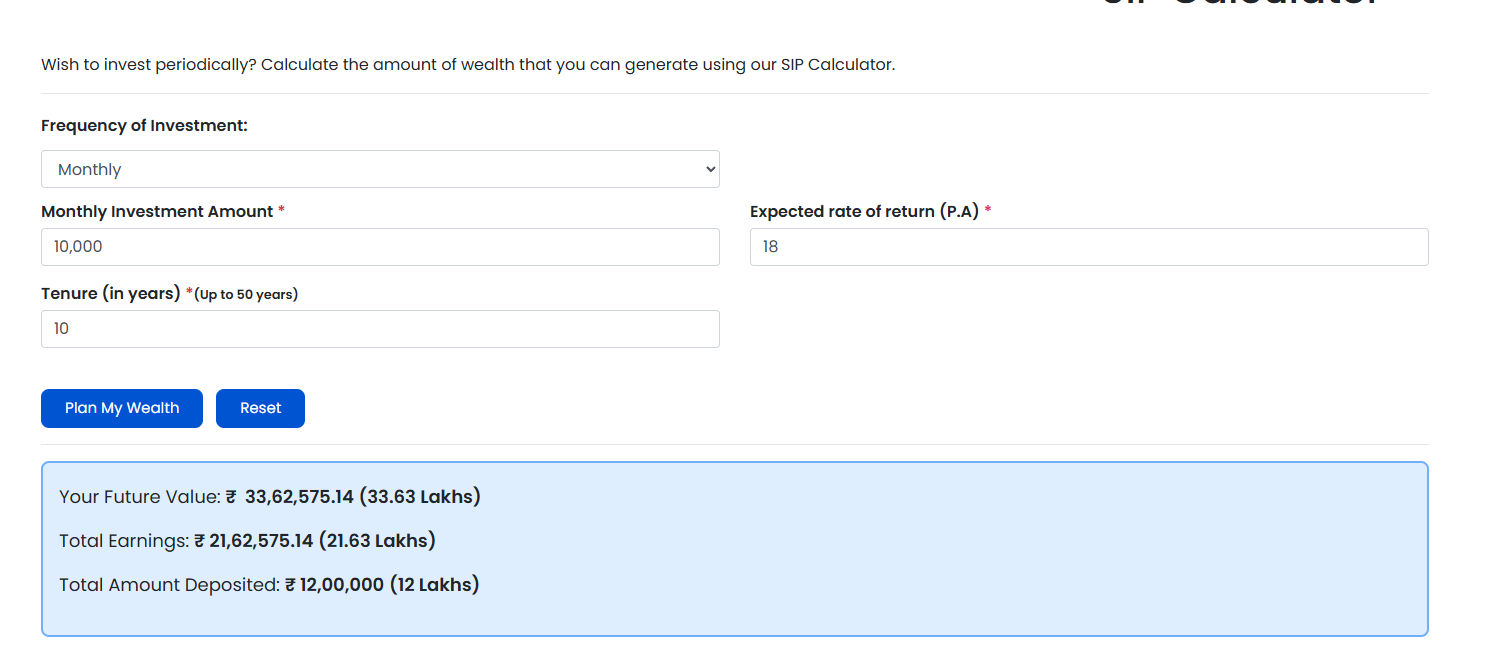
Task: Click the red asterisk beside Monthly Investment Amount
Action: pos(282,211)
